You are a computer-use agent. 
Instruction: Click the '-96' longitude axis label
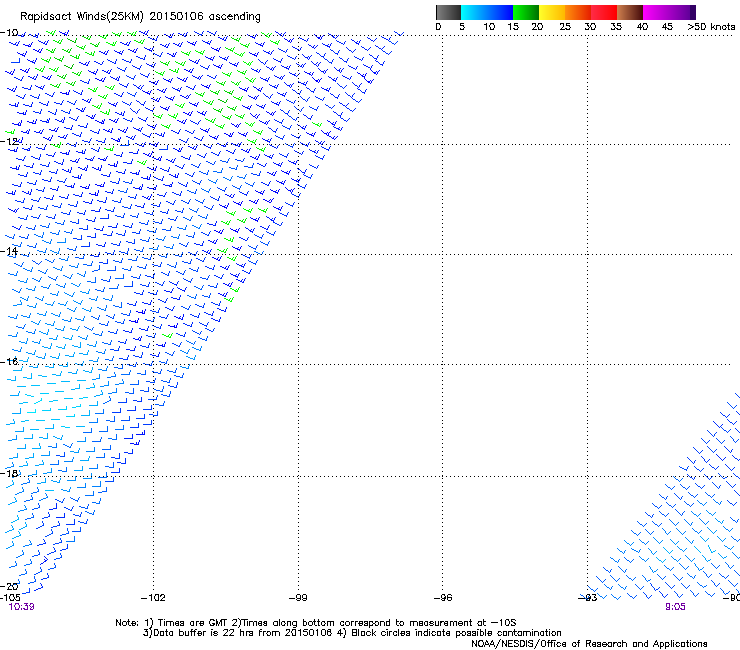tap(443, 598)
